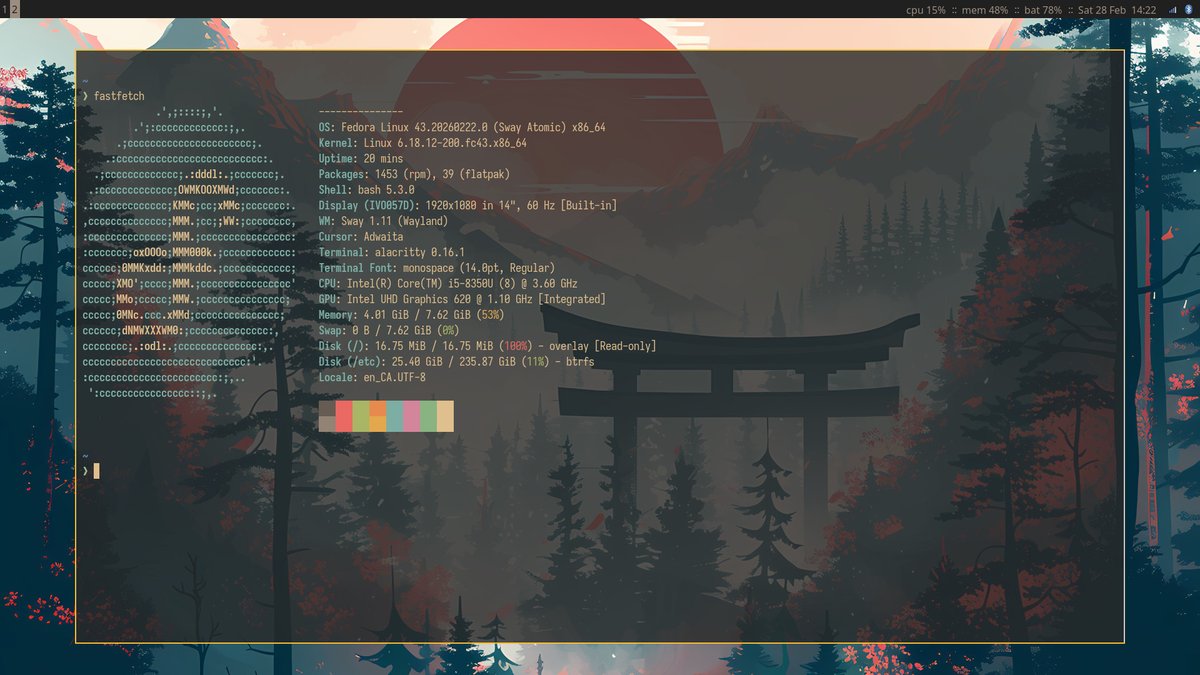This screenshot has height=675, width=1200.
Task: Click the GPU: Intel UHD Graphics 620 line
Action: click(462, 299)
